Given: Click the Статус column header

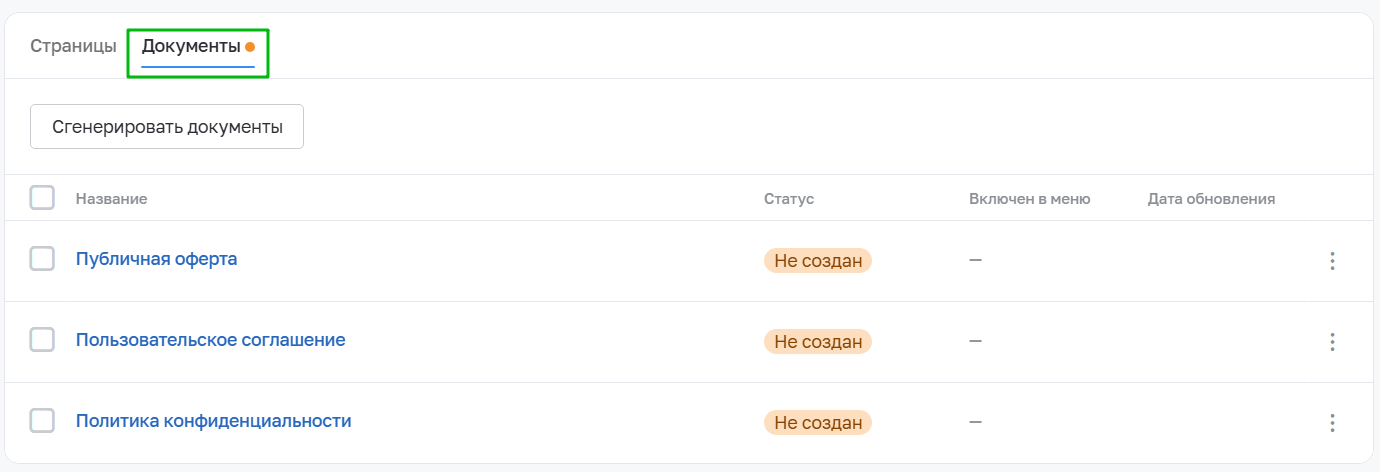Looking at the screenshot, I should [x=789, y=199].
